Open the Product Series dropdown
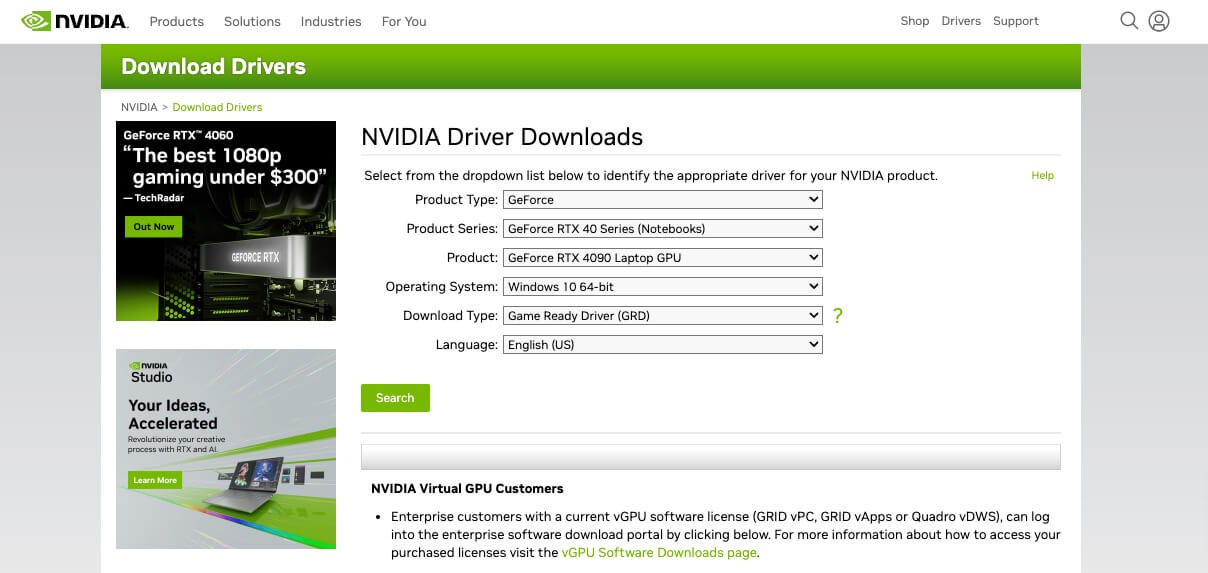This screenshot has width=1208, height=573. pyautogui.click(x=662, y=229)
